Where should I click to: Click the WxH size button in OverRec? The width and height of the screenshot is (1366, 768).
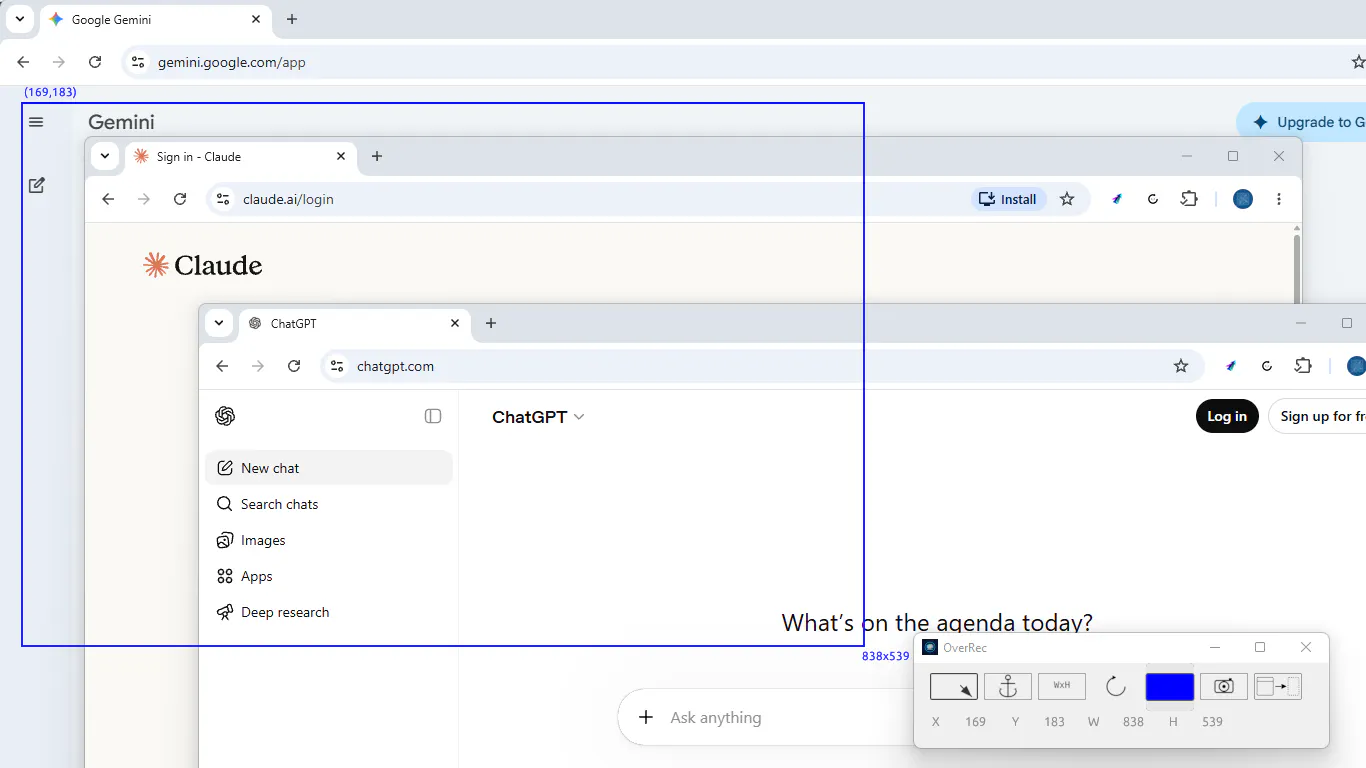pyautogui.click(x=1062, y=686)
